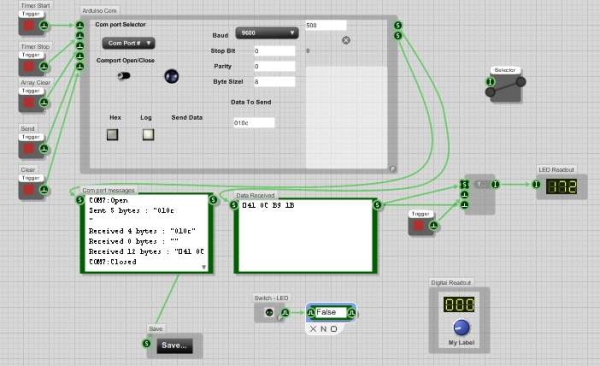Click the Selector switch node
This screenshot has height=366, width=600.
coord(505,87)
